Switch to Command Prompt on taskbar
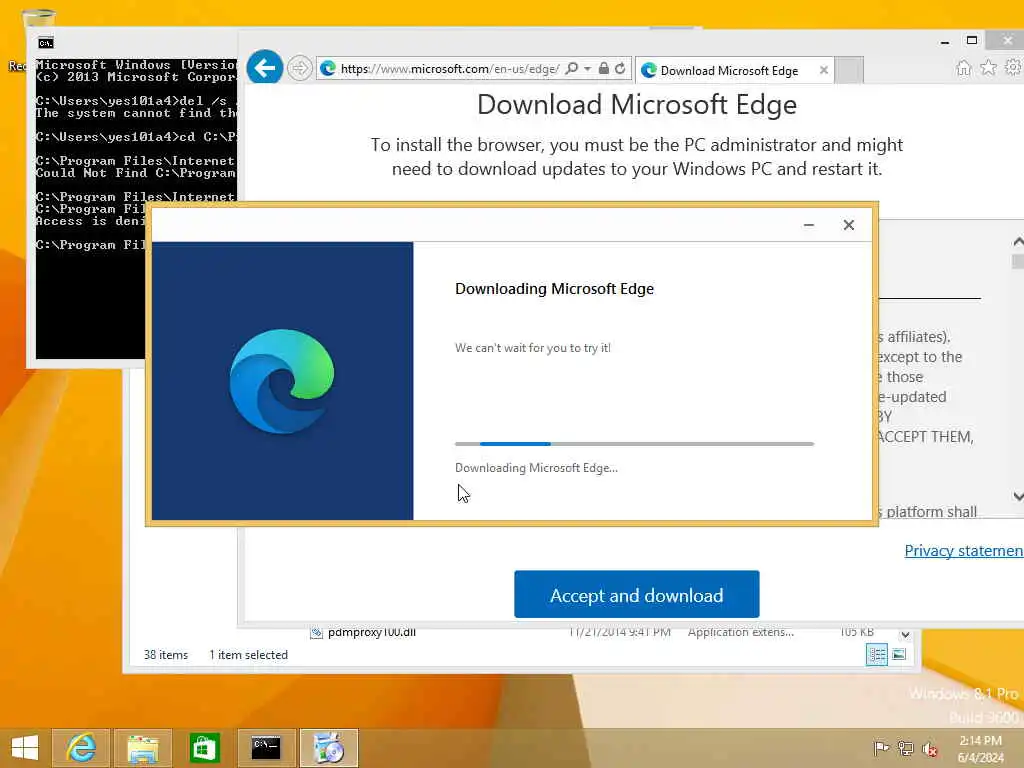The image size is (1024, 768). click(266, 748)
